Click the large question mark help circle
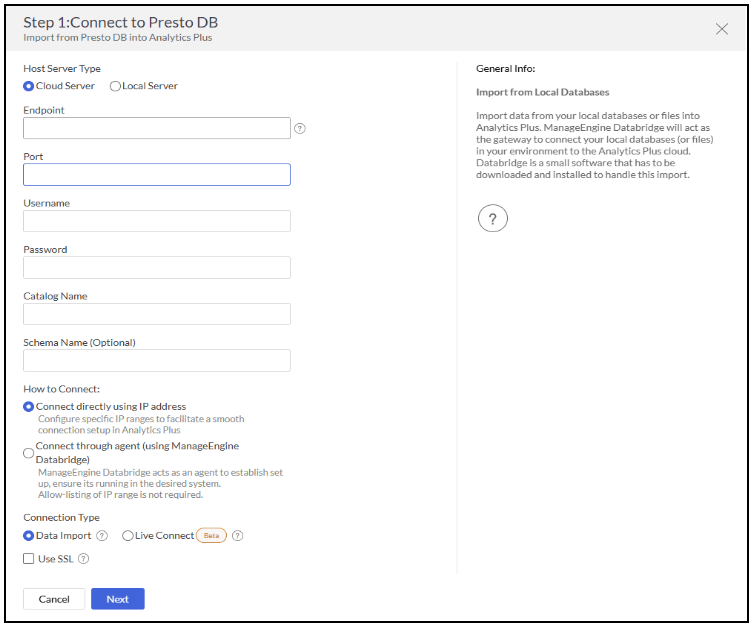Screen dimensions: 752x627 [x=492, y=218]
